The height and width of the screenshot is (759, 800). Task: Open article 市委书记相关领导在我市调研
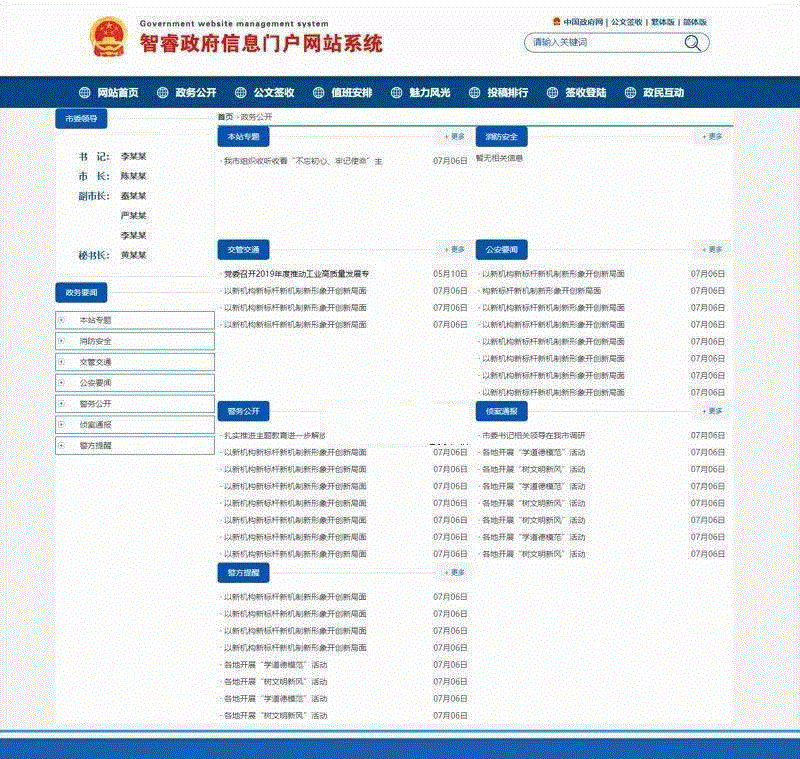(x=534, y=436)
